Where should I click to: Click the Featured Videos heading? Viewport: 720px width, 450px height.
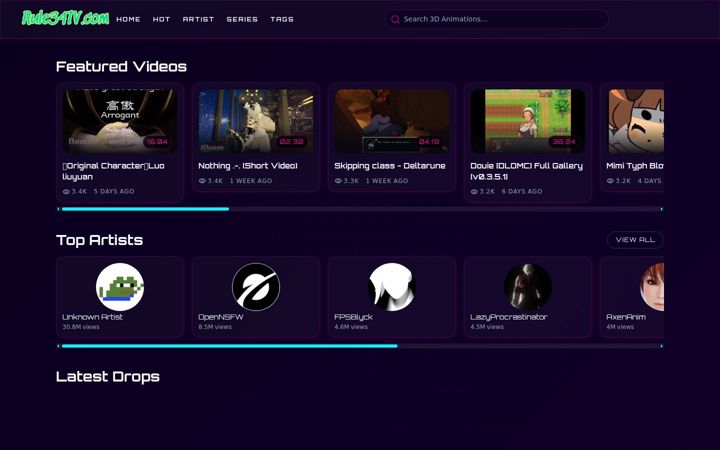coord(121,67)
